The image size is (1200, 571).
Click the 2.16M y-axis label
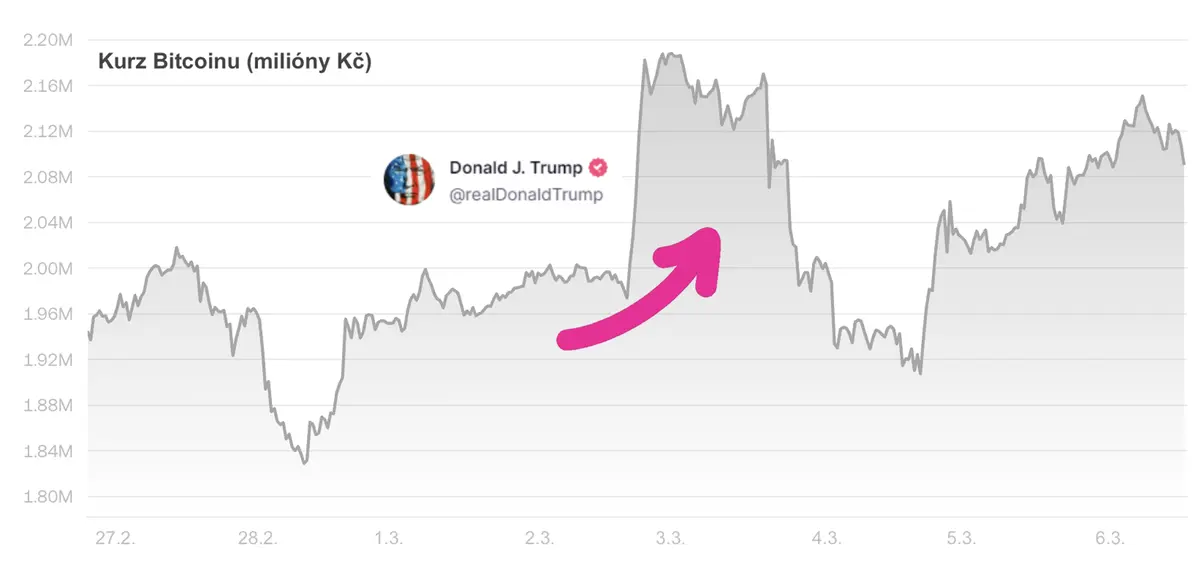click(x=47, y=86)
